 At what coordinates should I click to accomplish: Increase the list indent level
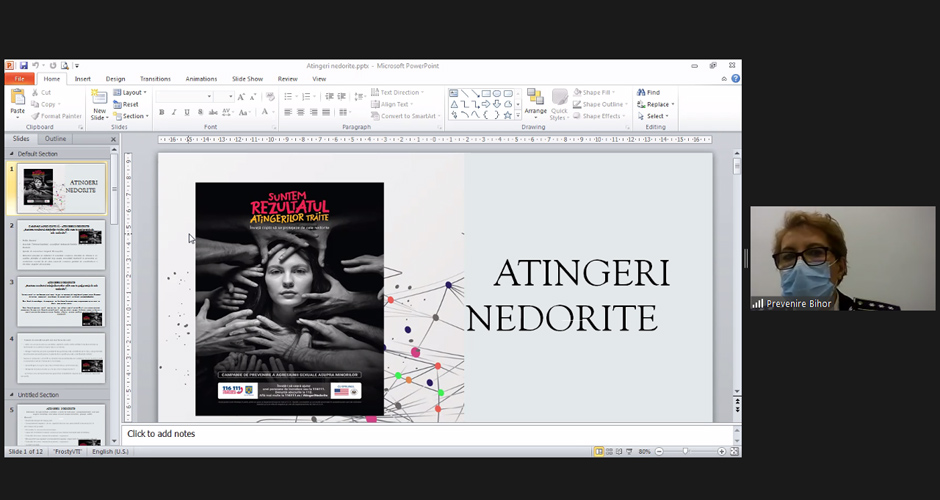point(342,97)
